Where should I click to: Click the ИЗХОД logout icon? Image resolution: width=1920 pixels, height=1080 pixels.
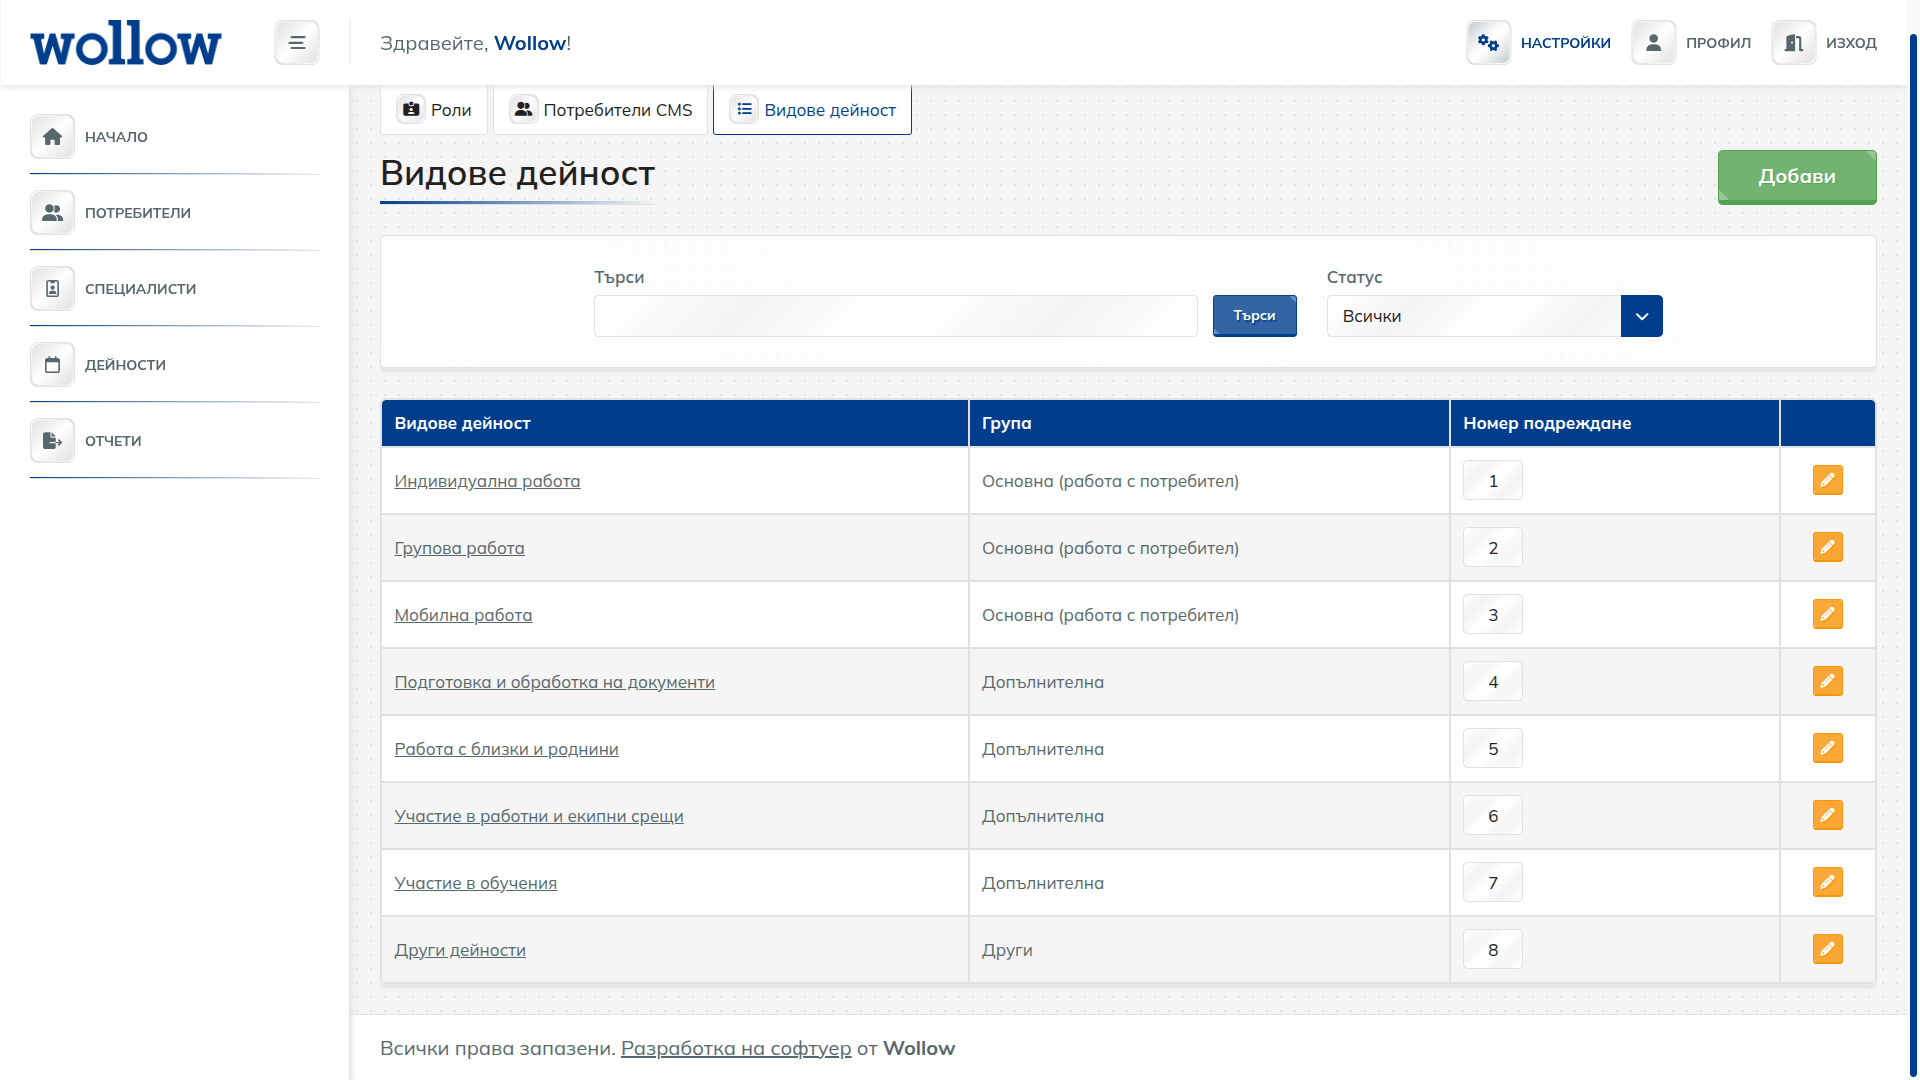[1793, 42]
